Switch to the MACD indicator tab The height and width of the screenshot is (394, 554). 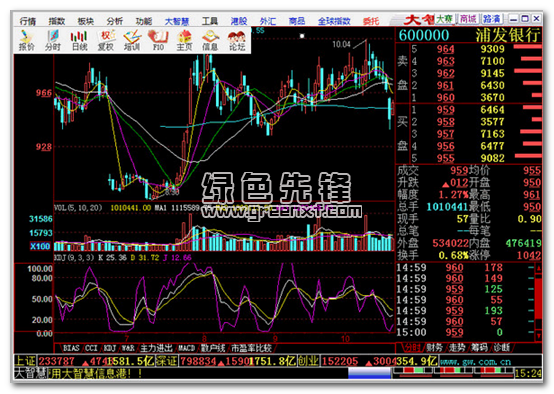point(186,348)
